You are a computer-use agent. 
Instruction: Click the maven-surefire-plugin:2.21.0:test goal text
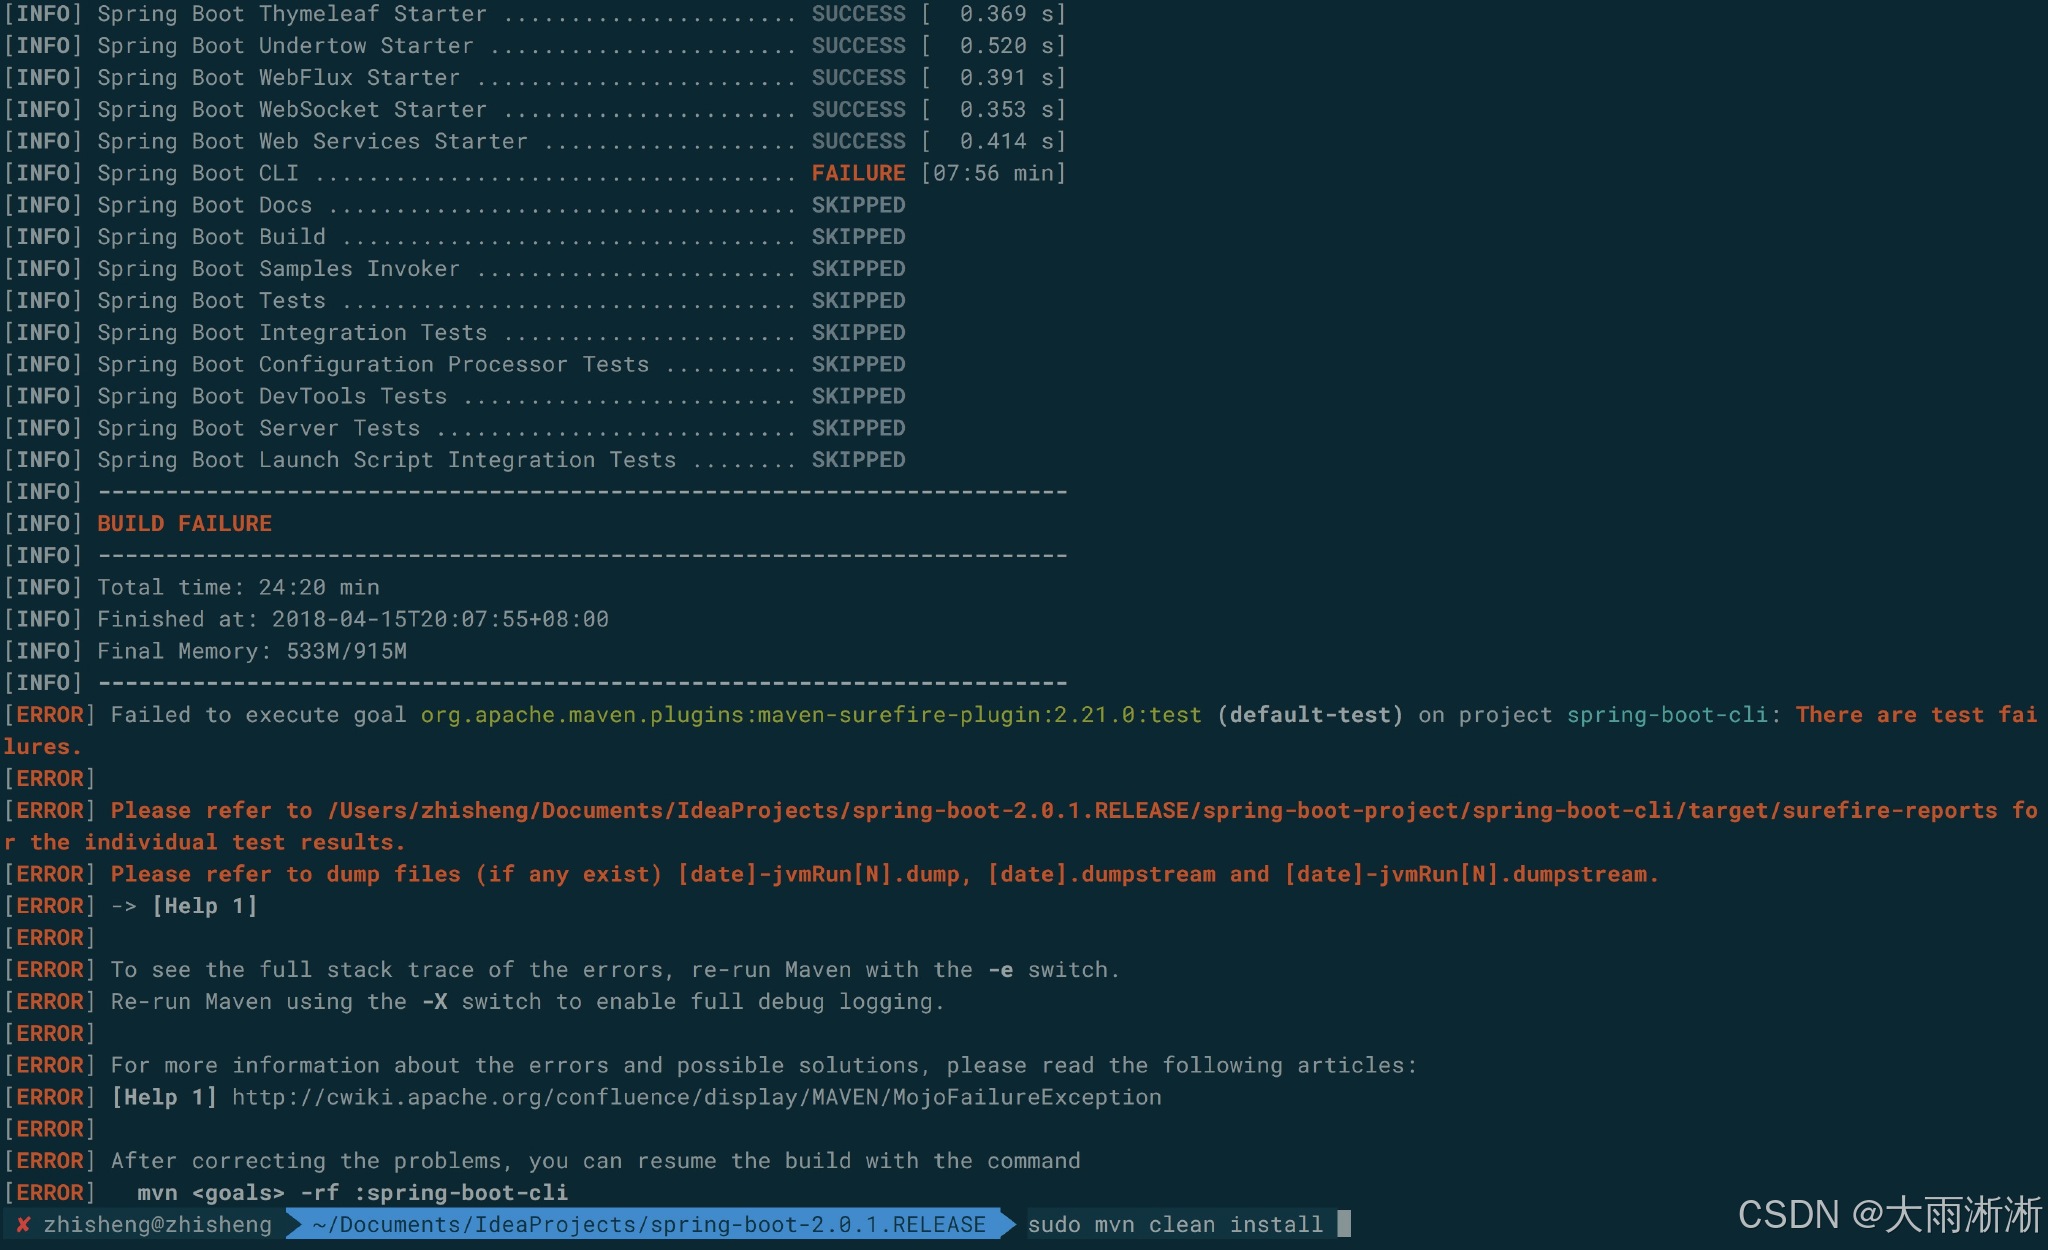pyautogui.click(x=811, y=715)
